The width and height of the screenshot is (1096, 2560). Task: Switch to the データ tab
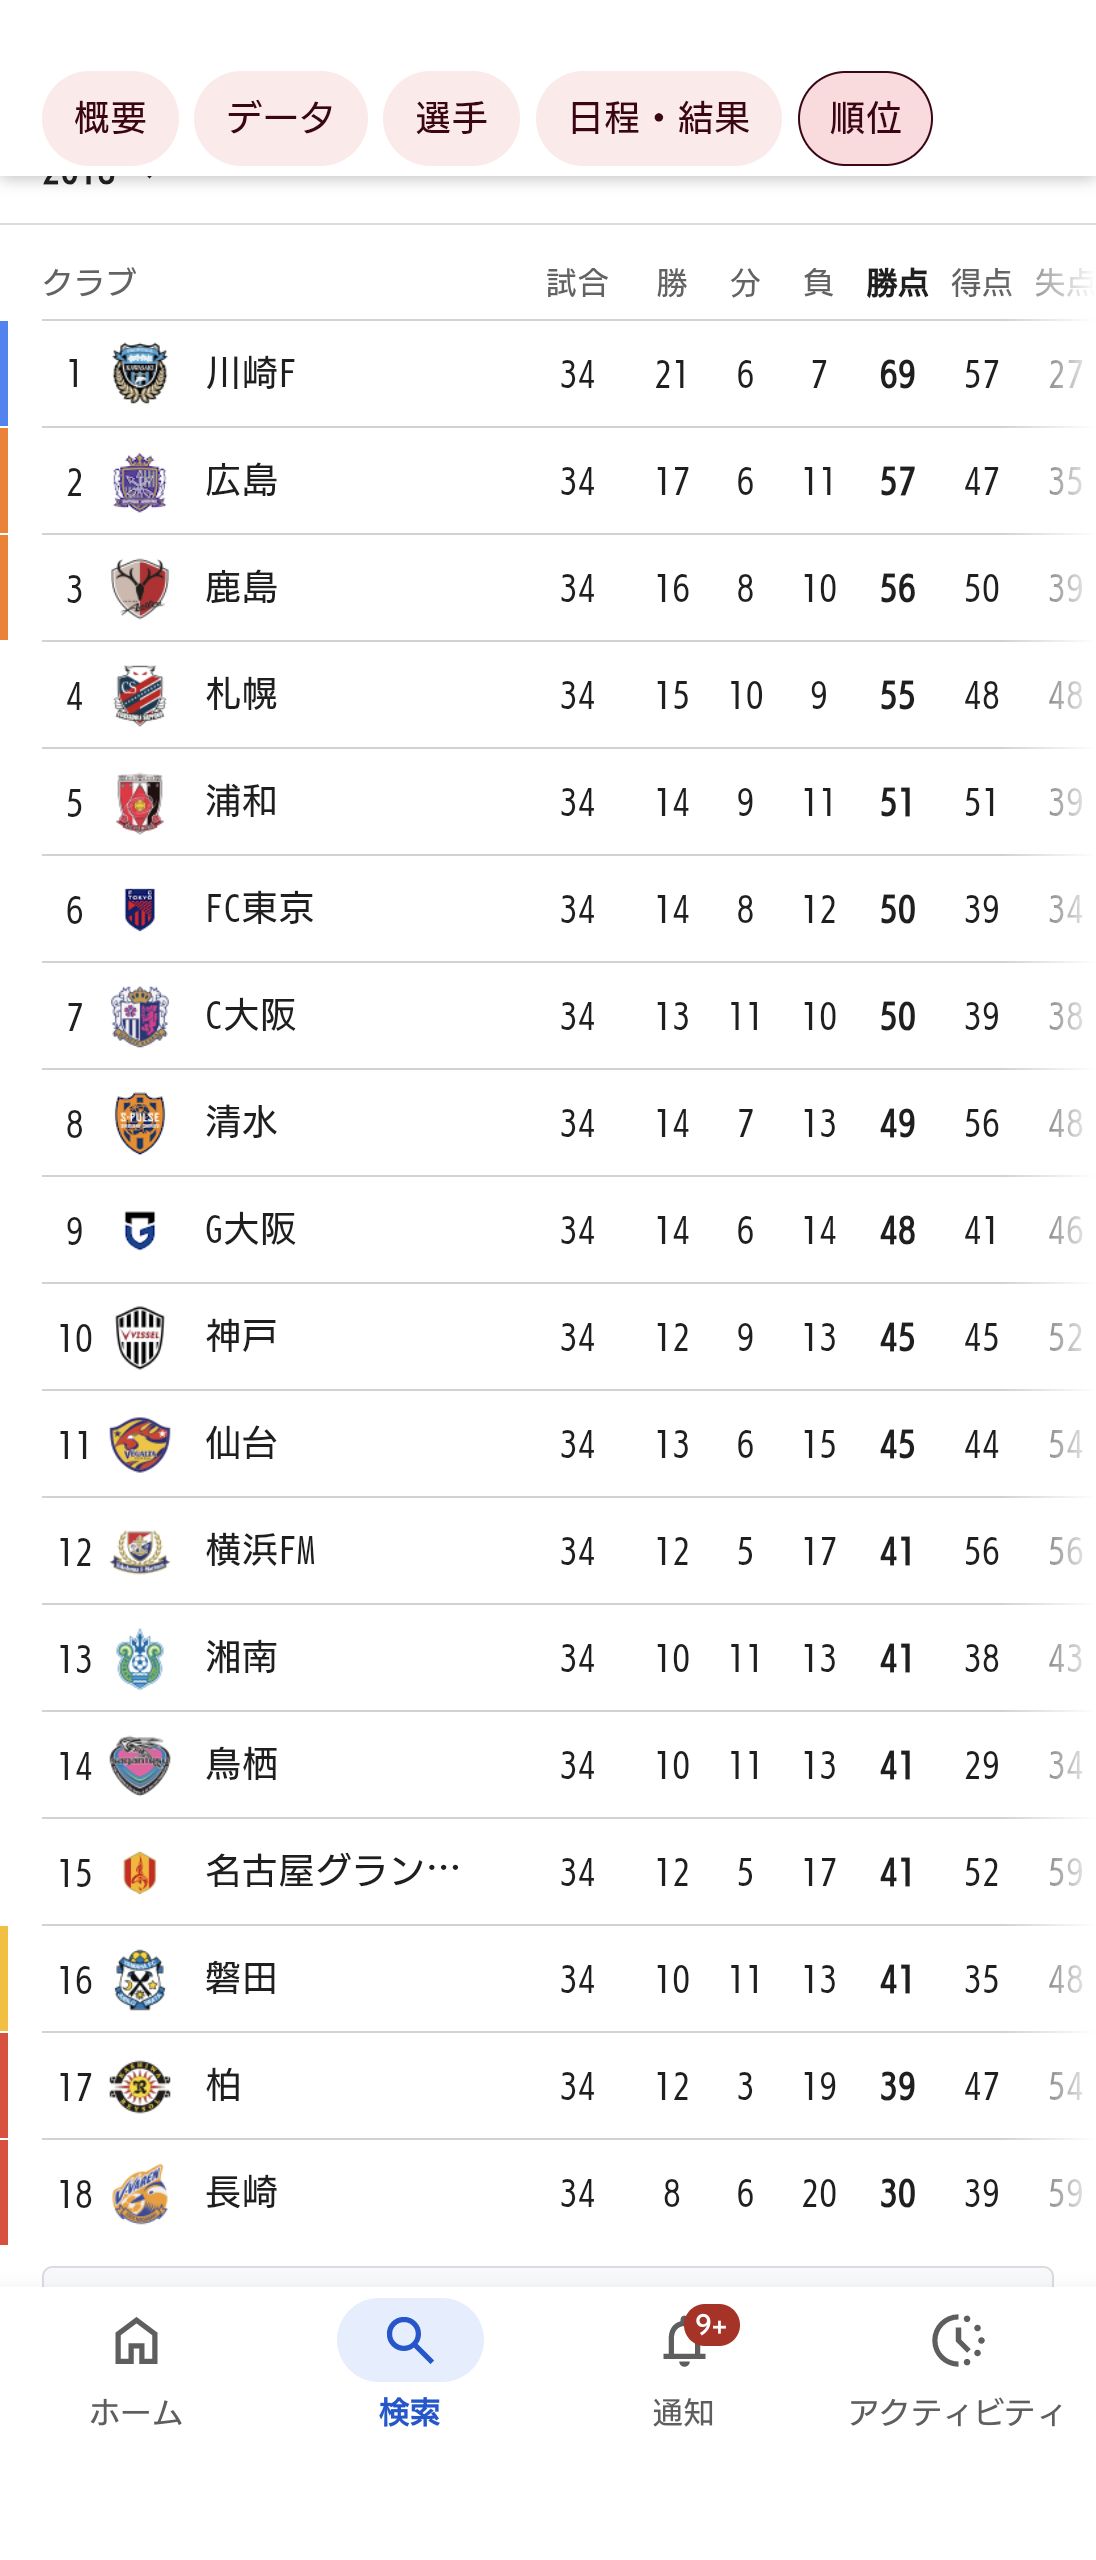[280, 119]
